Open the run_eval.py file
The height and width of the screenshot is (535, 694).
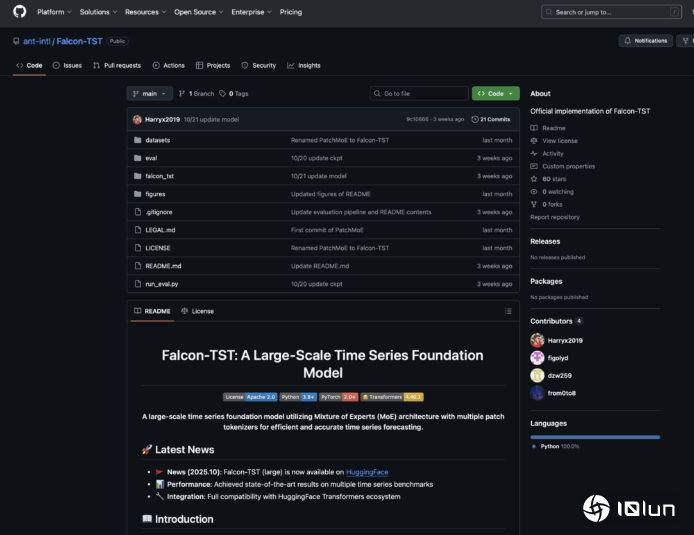(x=160, y=284)
